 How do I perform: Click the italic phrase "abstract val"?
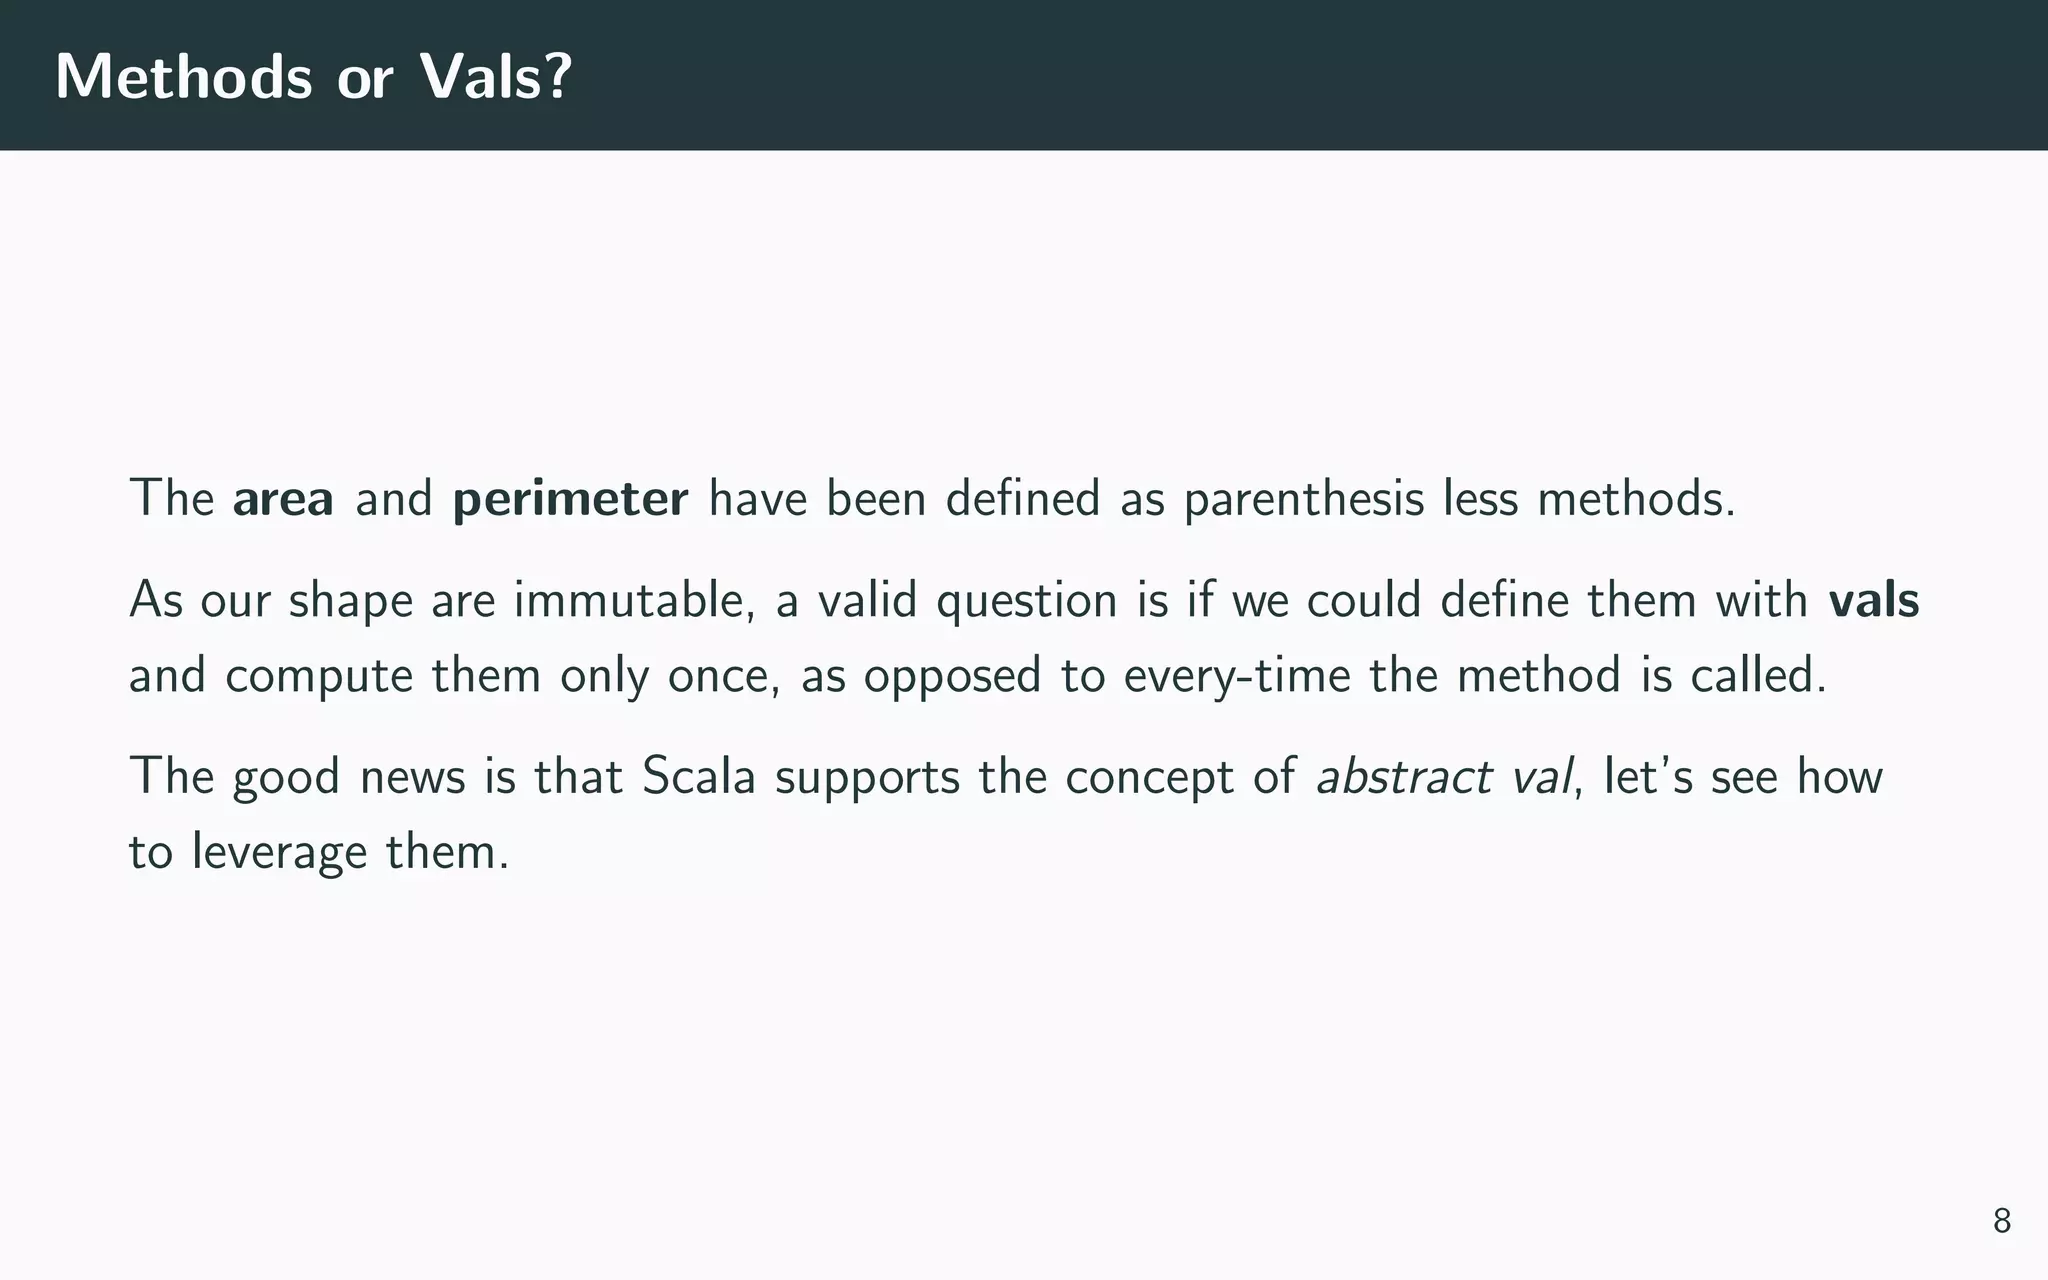tap(1444, 776)
